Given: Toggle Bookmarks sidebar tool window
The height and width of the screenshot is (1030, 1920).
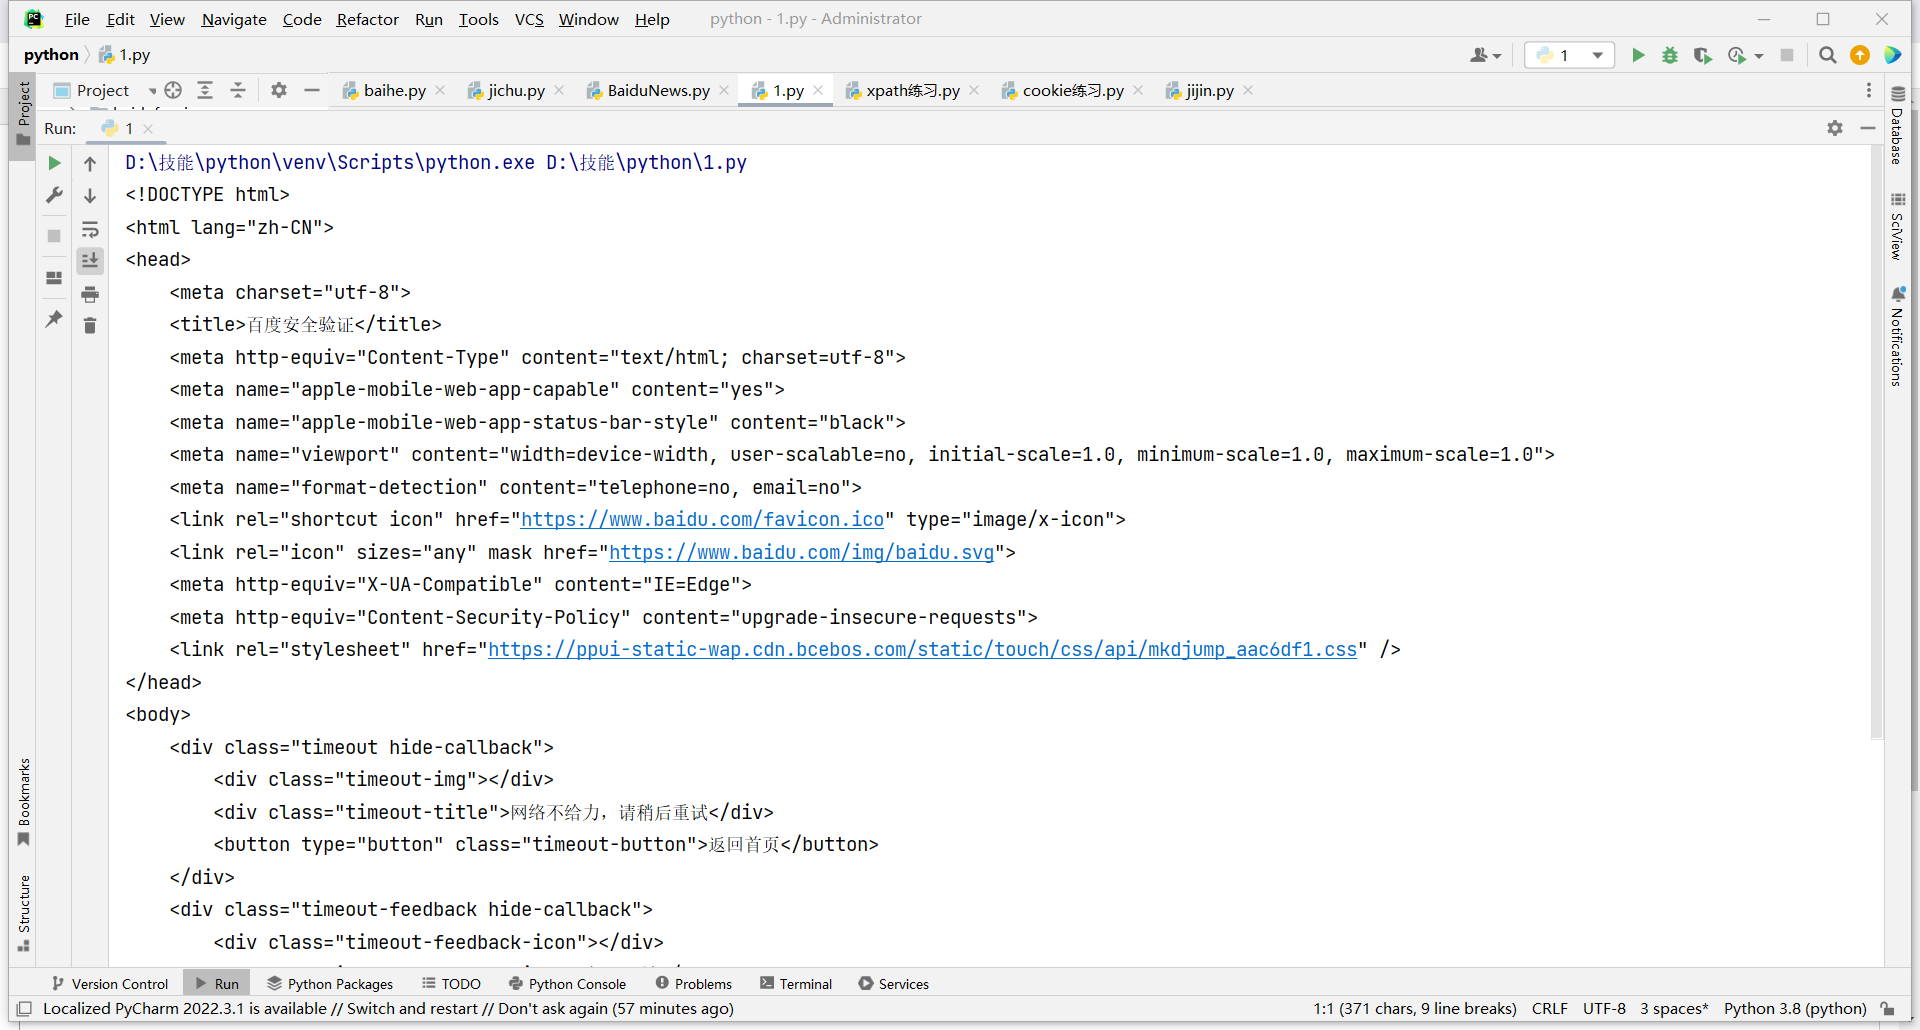Looking at the screenshot, I should point(23,803).
